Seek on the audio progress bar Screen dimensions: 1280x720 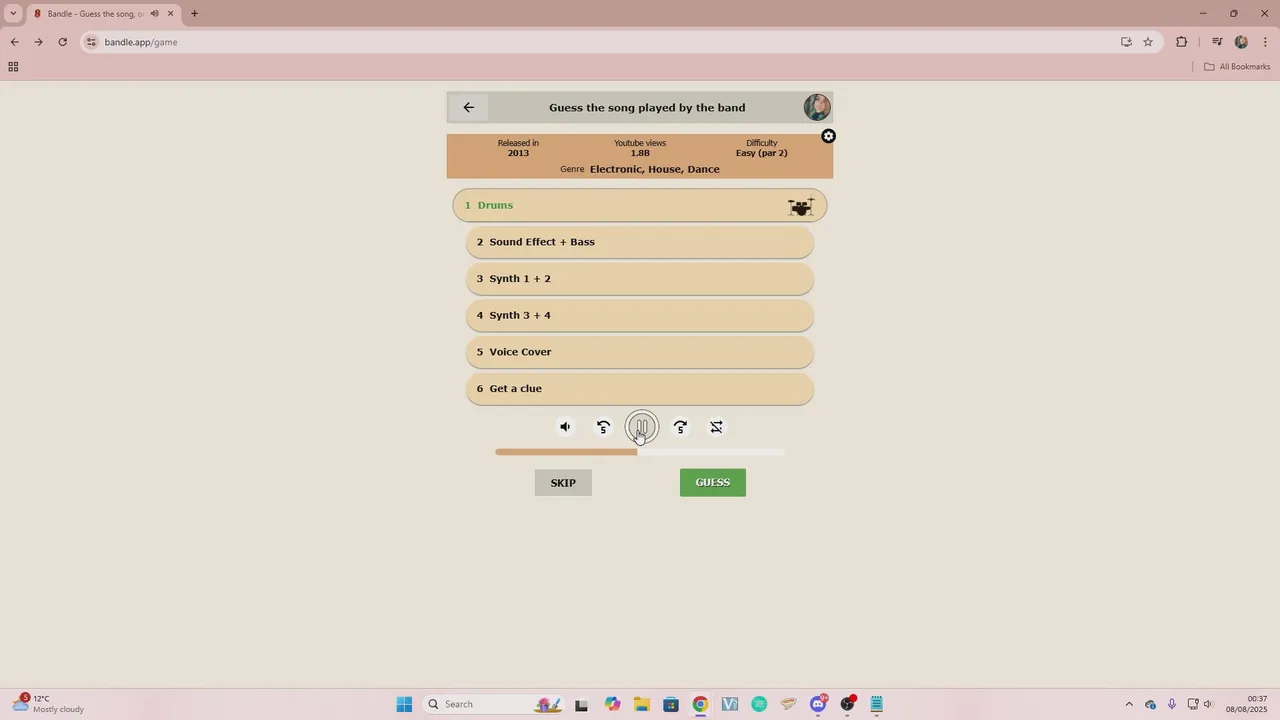[x=640, y=452]
